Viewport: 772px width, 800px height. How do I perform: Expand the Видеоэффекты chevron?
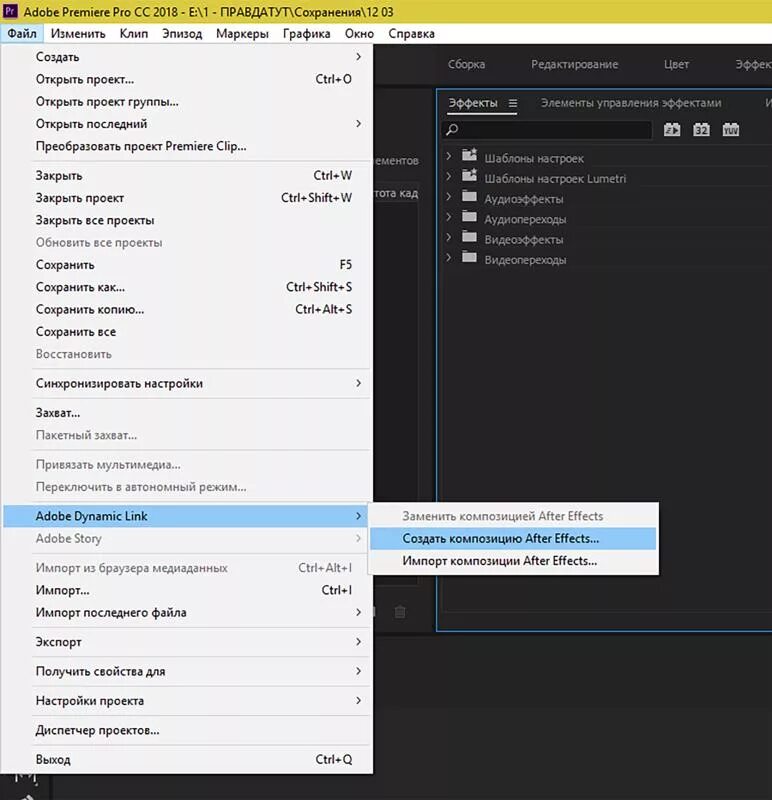click(449, 237)
